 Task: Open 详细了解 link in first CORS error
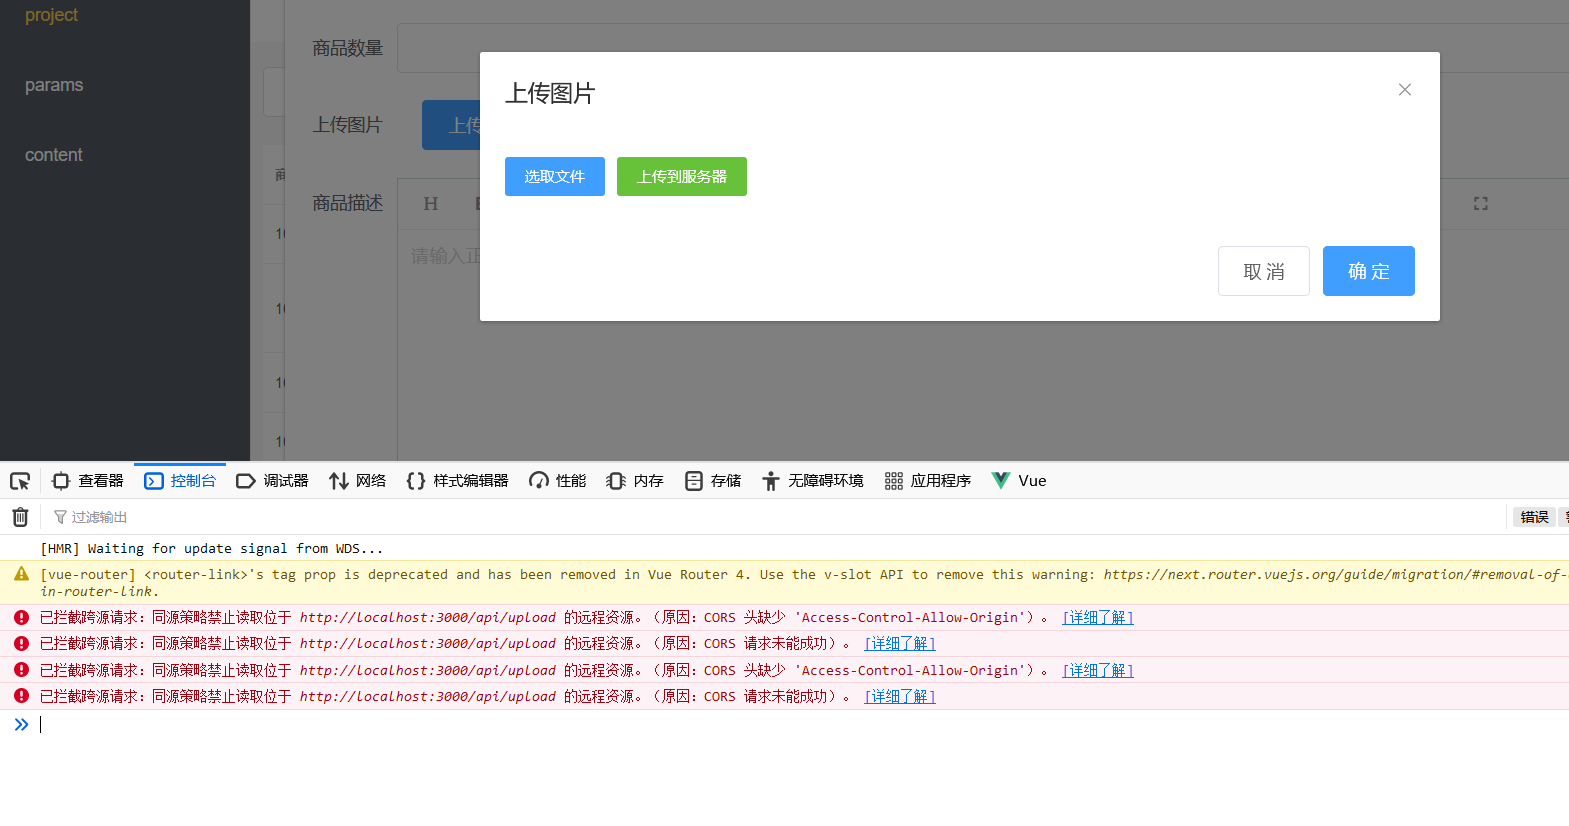click(x=1097, y=618)
